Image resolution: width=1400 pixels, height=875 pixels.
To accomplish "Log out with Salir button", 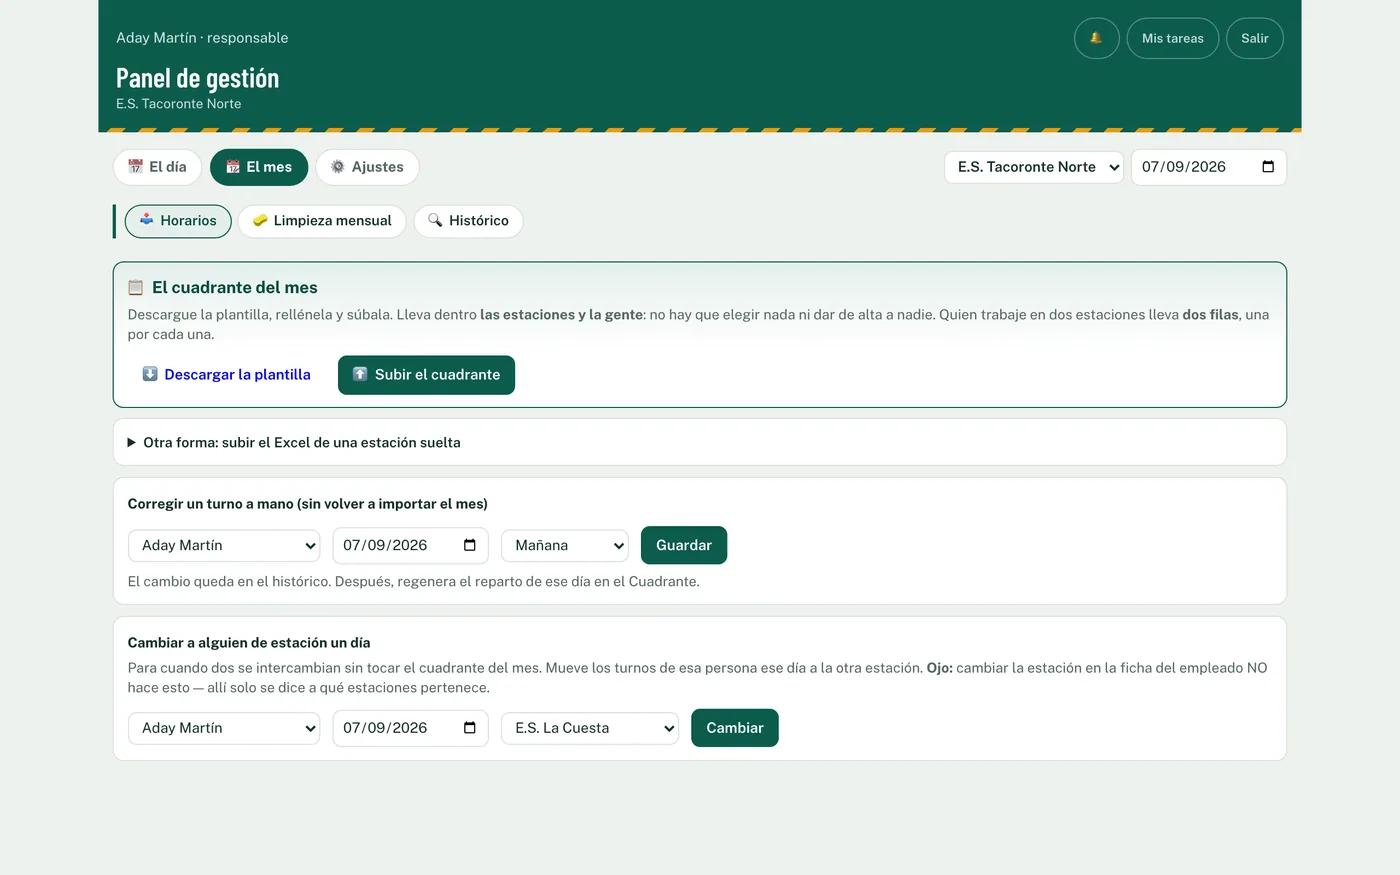I will click(1255, 38).
